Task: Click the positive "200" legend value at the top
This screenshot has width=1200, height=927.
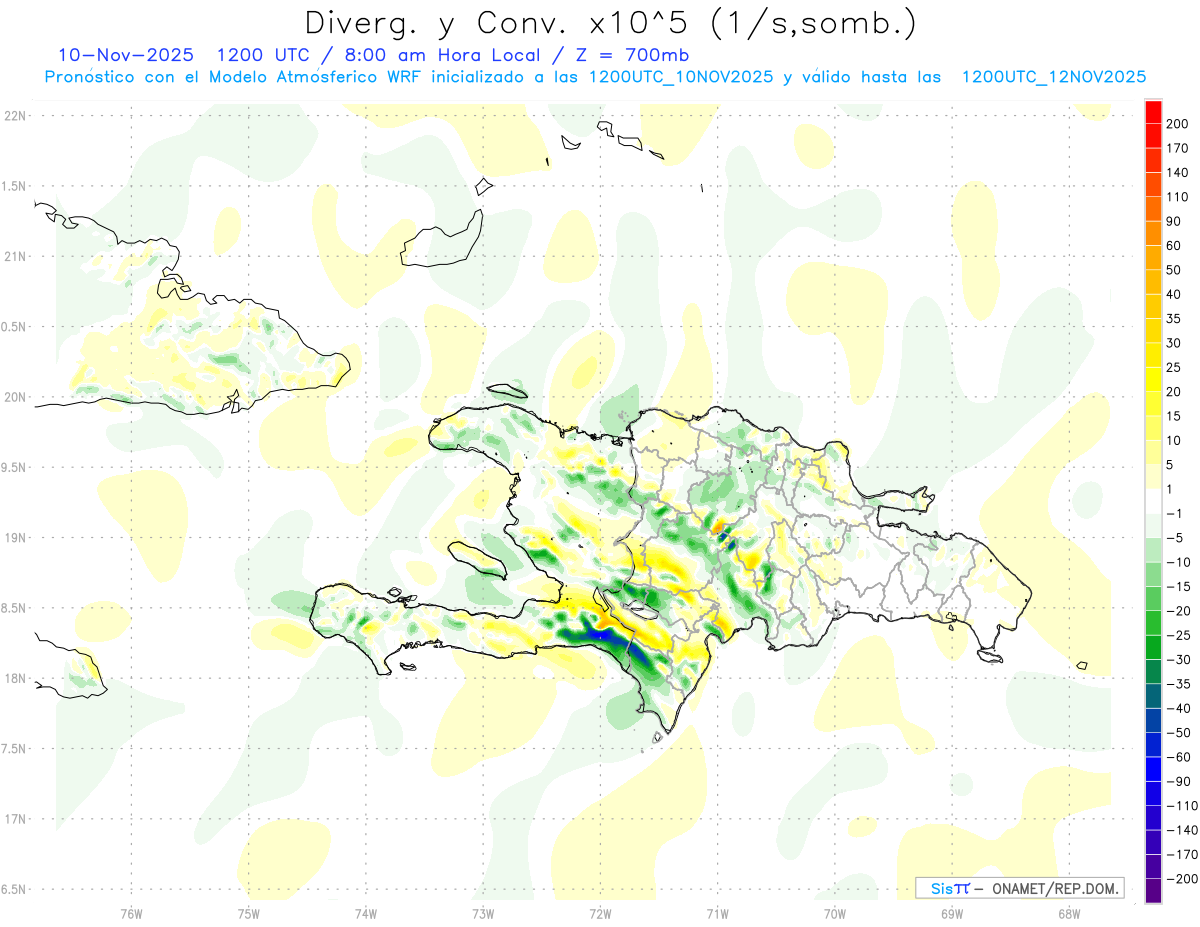Action: pyautogui.click(x=1179, y=124)
